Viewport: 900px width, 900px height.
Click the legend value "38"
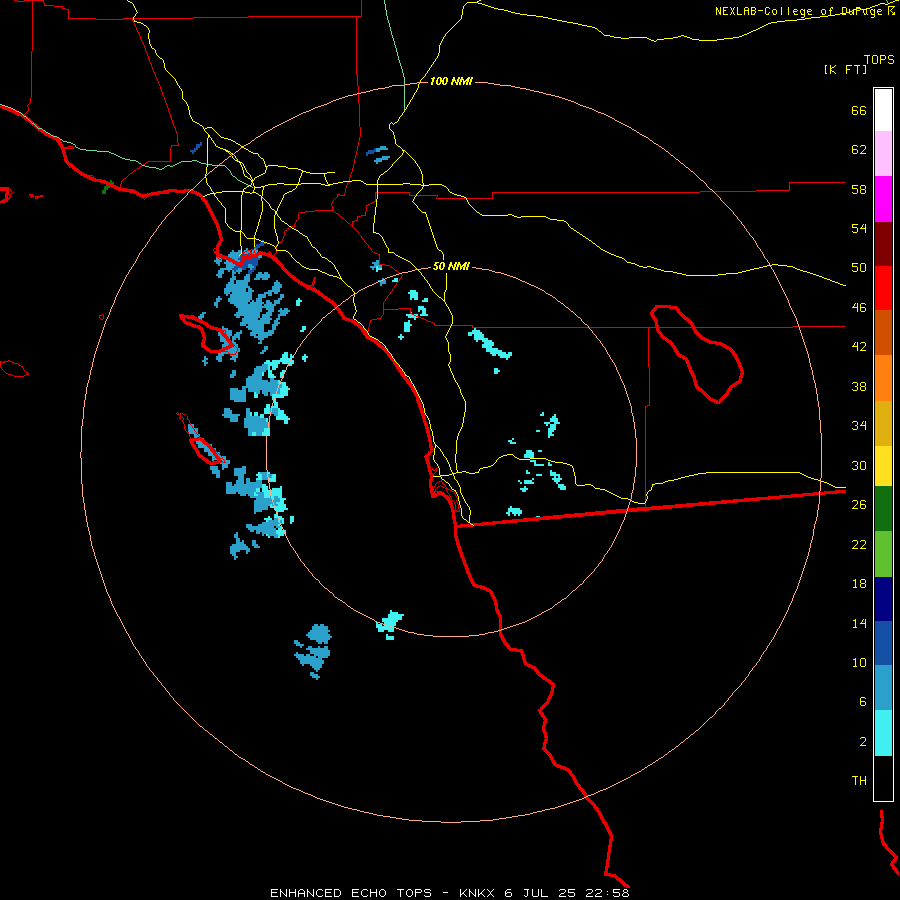(859, 386)
